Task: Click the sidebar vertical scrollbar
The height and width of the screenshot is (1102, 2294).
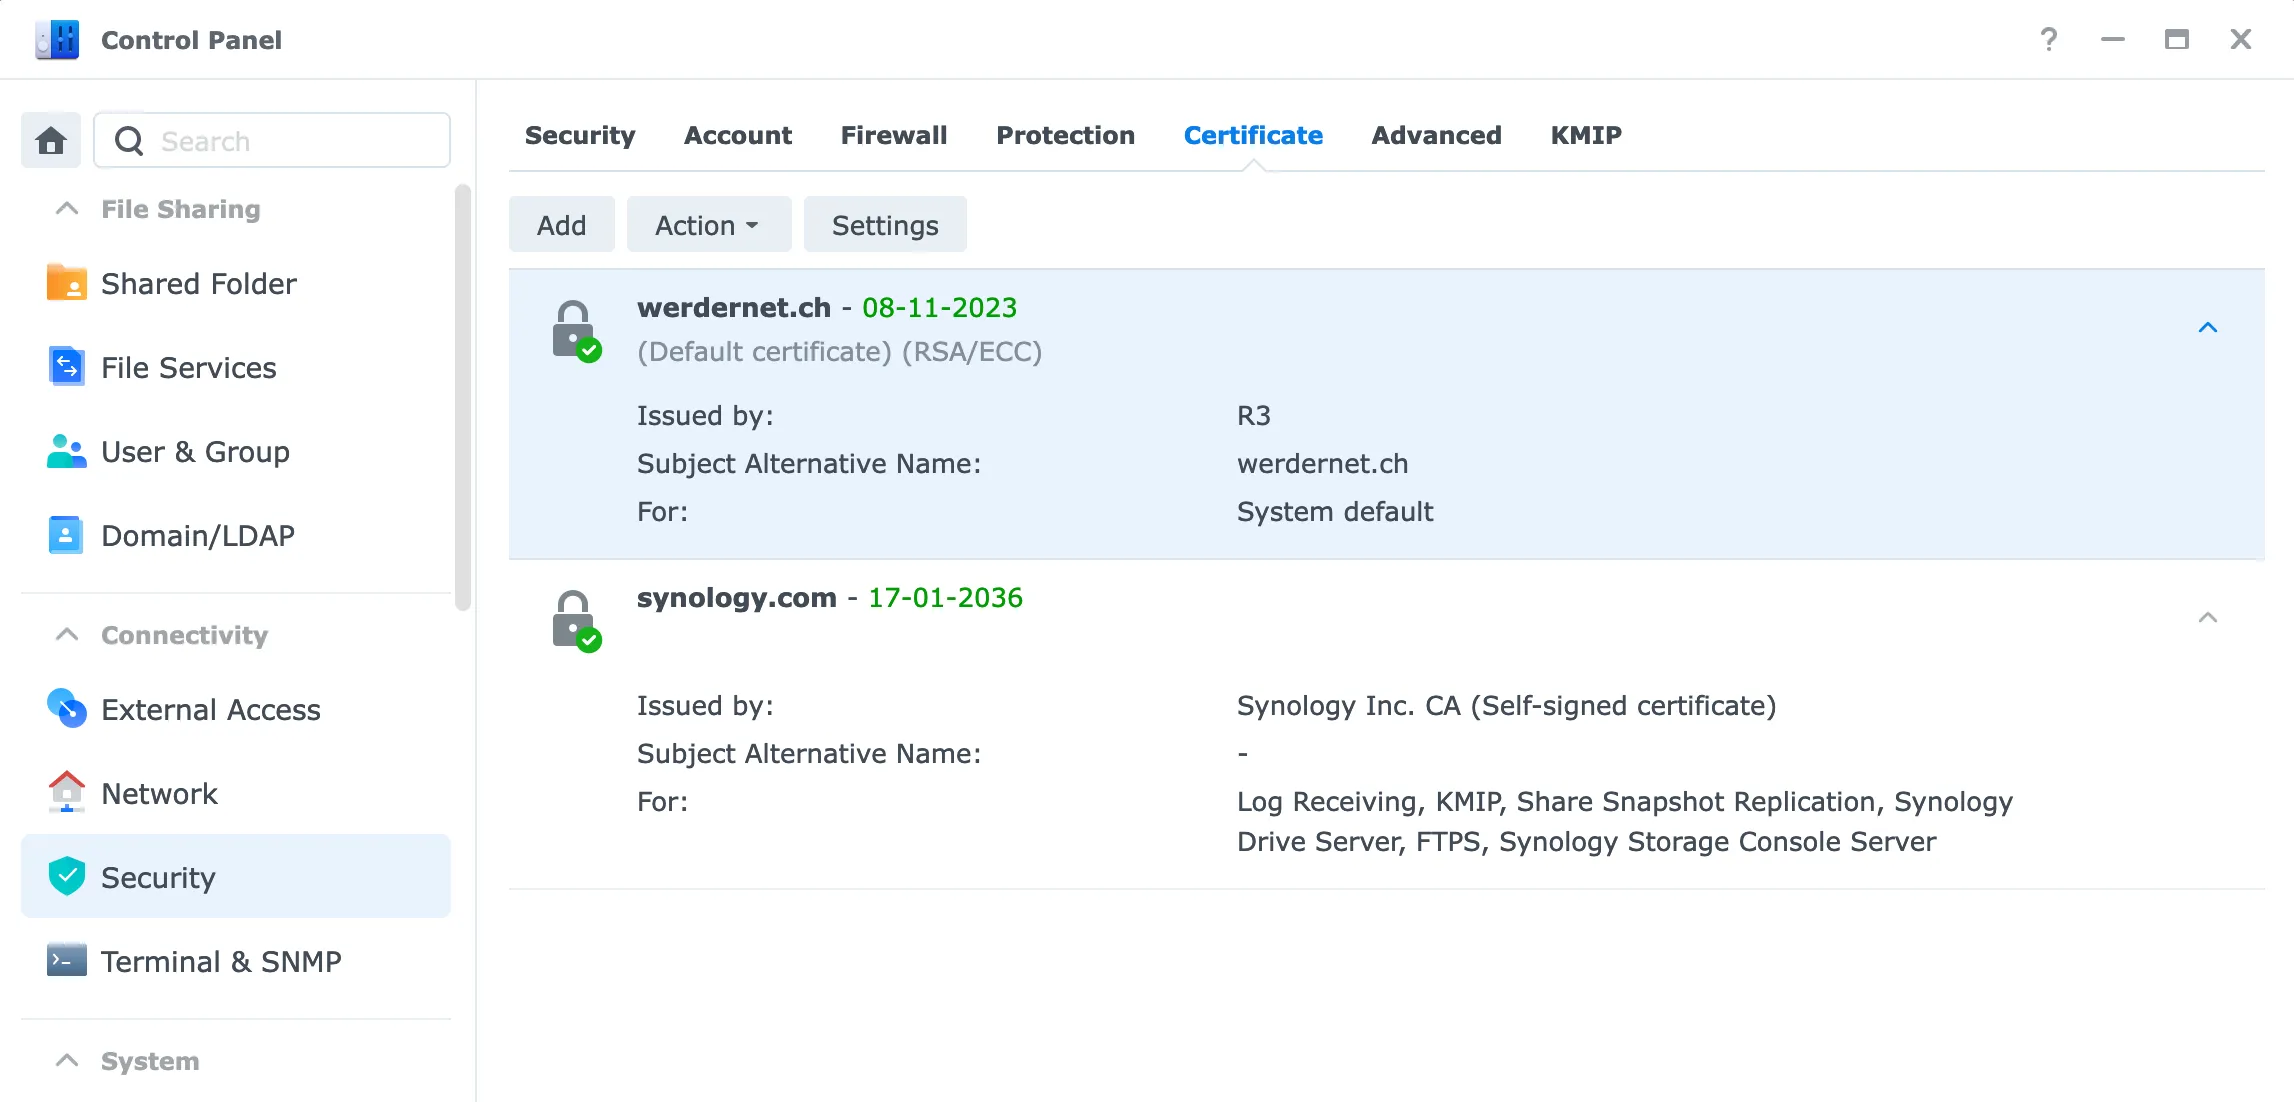Action: [462, 397]
